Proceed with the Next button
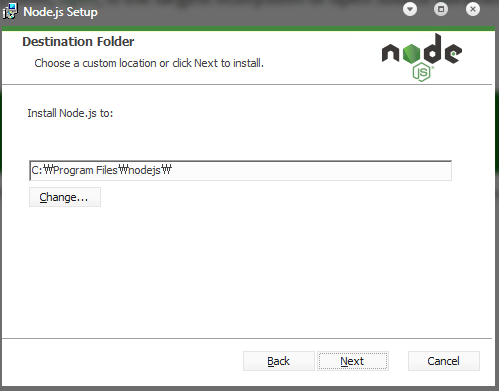499x391 pixels. (353, 361)
